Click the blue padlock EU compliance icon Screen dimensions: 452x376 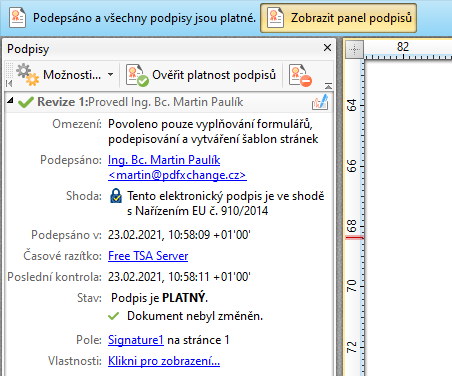click(x=116, y=196)
